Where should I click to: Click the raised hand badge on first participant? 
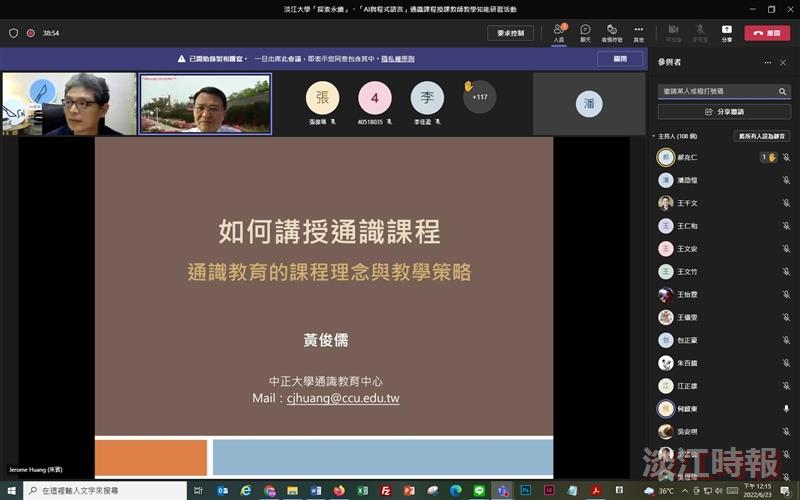coord(769,157)
